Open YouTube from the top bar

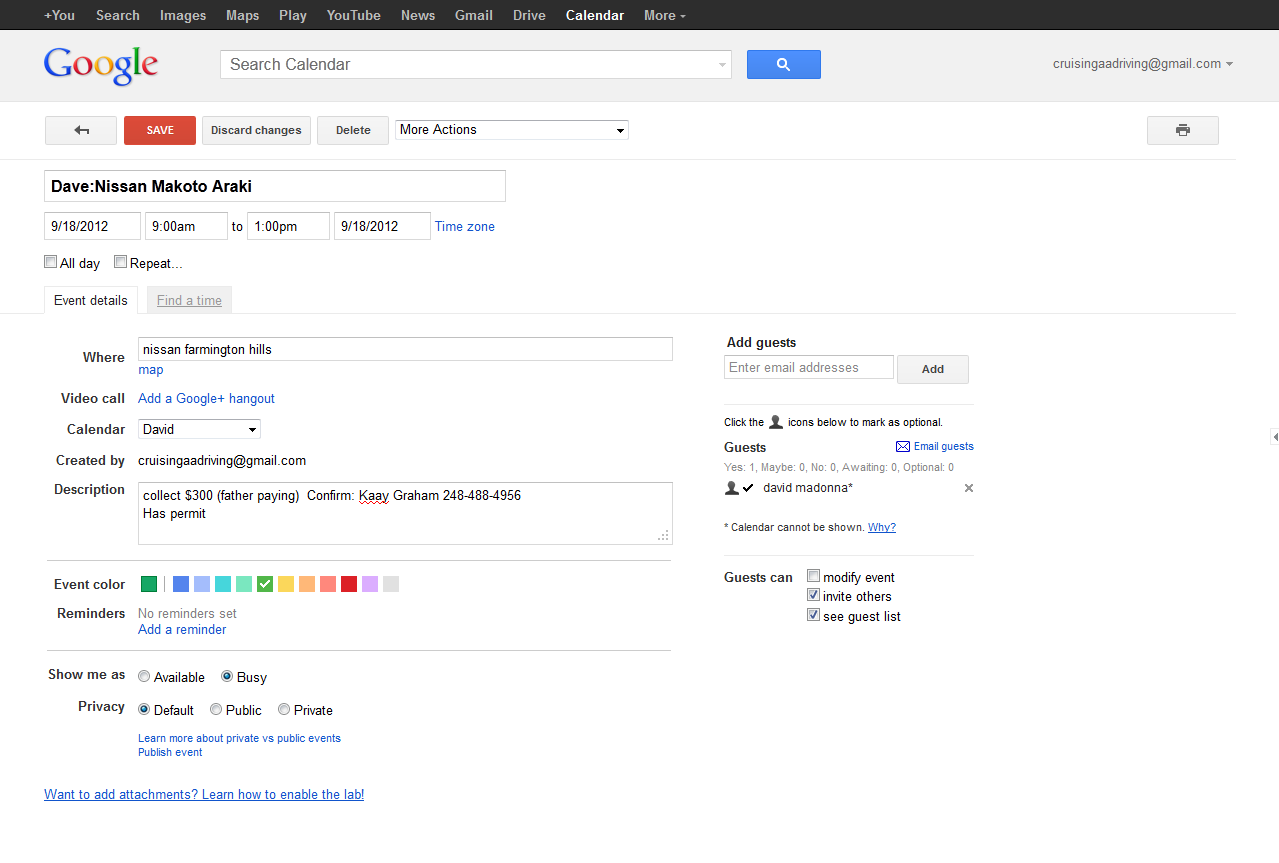pos(354,15)
